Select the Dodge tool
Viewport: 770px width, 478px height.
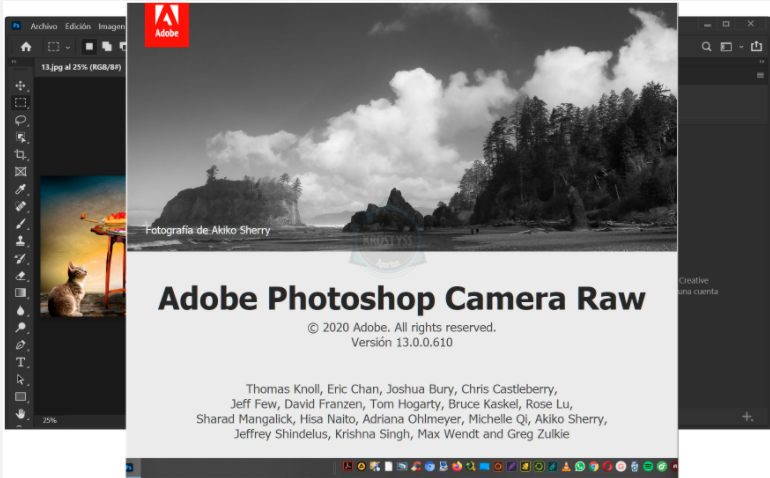click(x=20, y=328)
